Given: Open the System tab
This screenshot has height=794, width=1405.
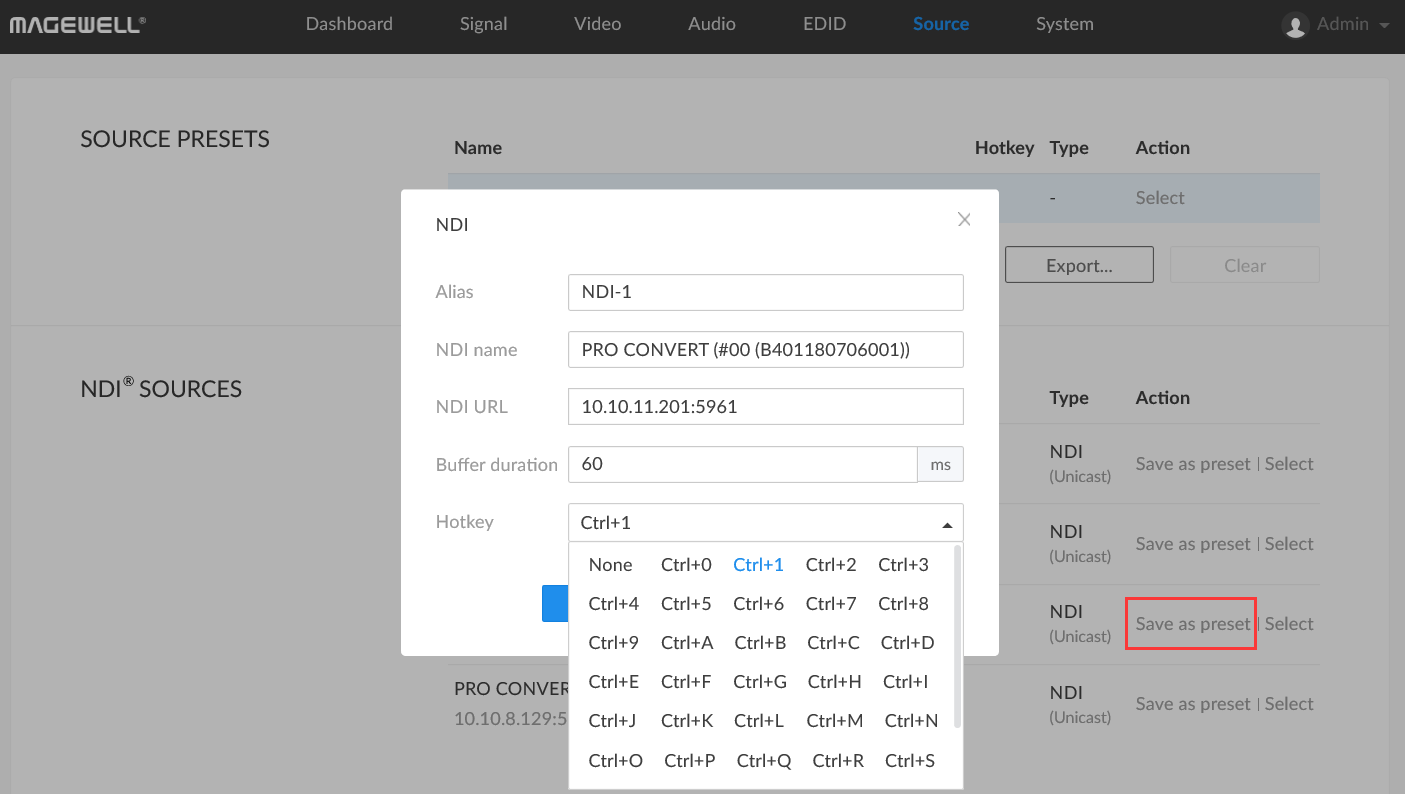Looking at the screenshot, I should (x=1065, y=24).
